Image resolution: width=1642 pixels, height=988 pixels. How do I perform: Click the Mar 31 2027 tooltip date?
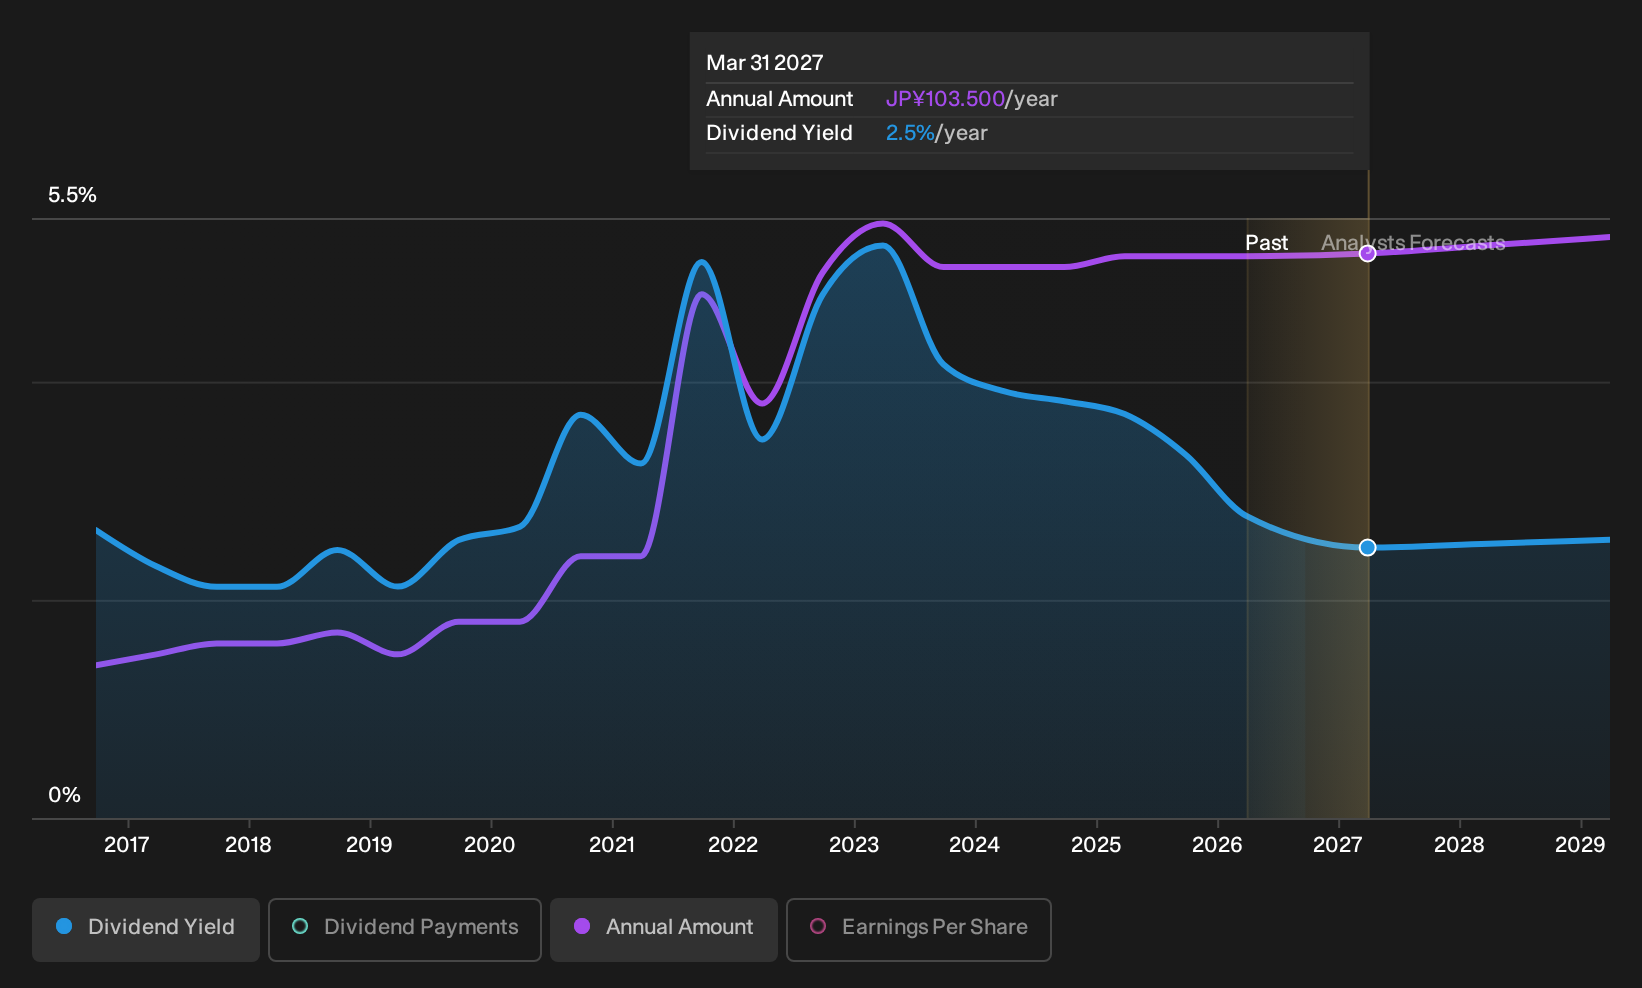point(765,63)
